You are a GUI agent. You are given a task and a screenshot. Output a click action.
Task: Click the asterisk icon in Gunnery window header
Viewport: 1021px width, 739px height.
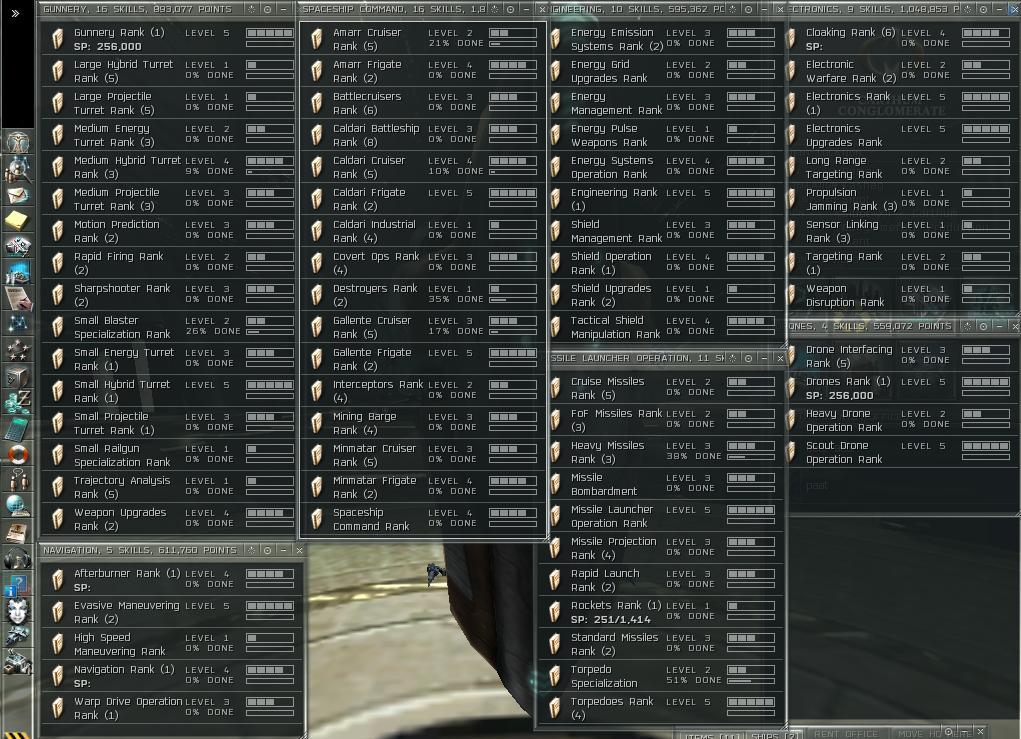click(x=251, y=9)
